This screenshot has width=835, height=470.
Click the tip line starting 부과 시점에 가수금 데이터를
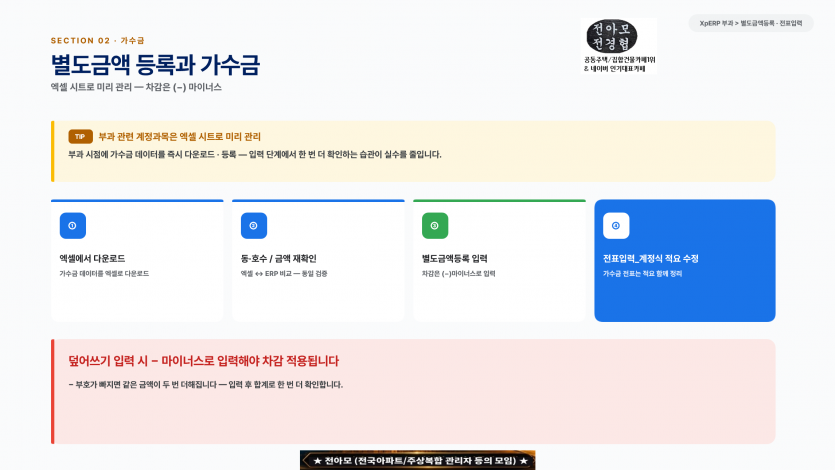[255, 155]
